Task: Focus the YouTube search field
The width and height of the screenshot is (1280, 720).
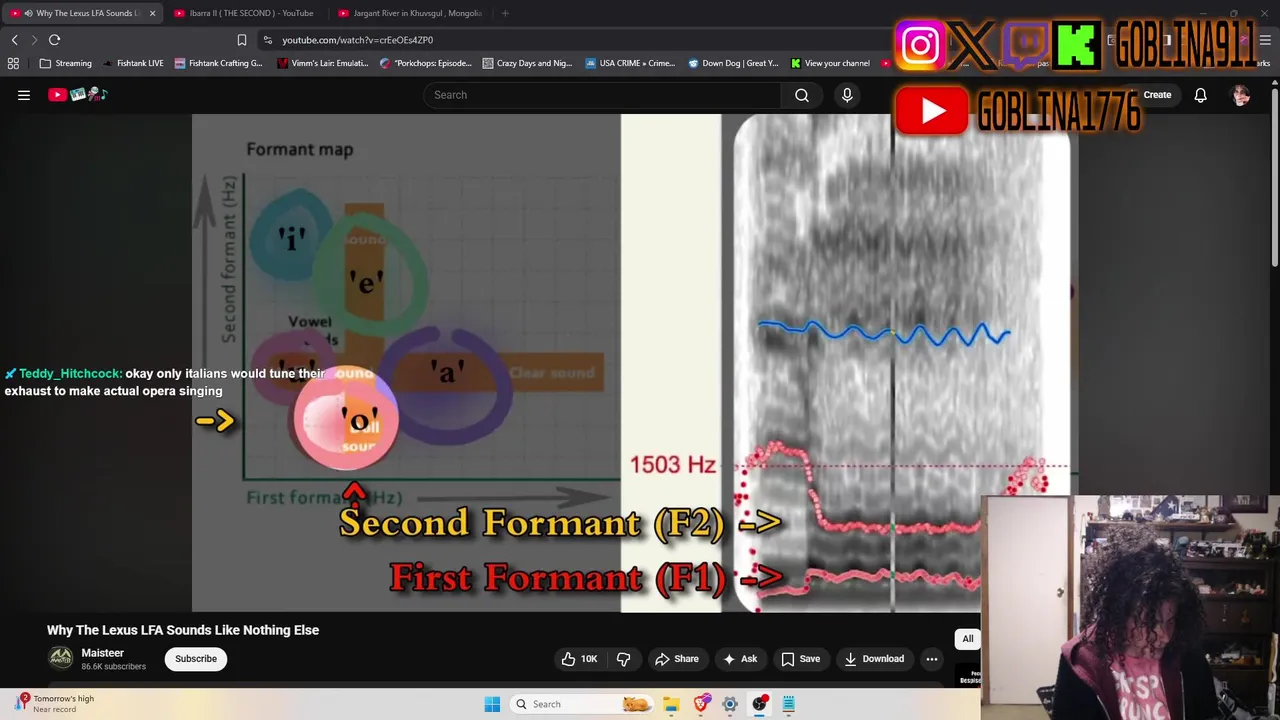Action: click(x=602, y=95)
